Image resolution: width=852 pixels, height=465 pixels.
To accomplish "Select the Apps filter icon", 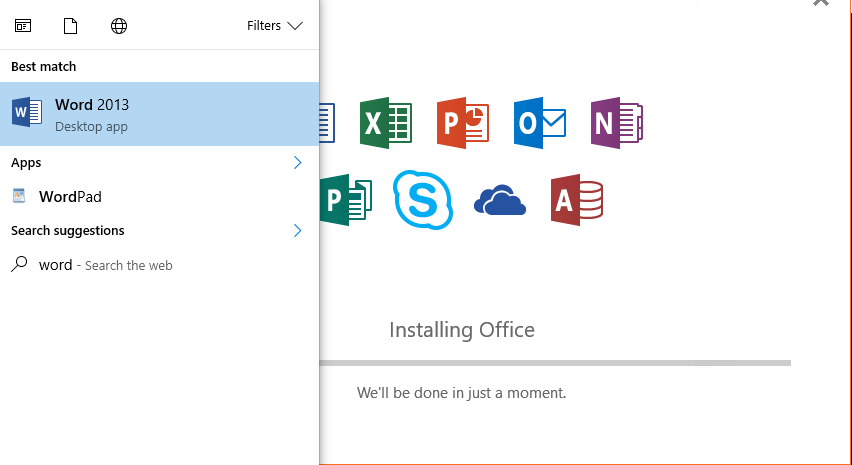I will click(23, 26).
